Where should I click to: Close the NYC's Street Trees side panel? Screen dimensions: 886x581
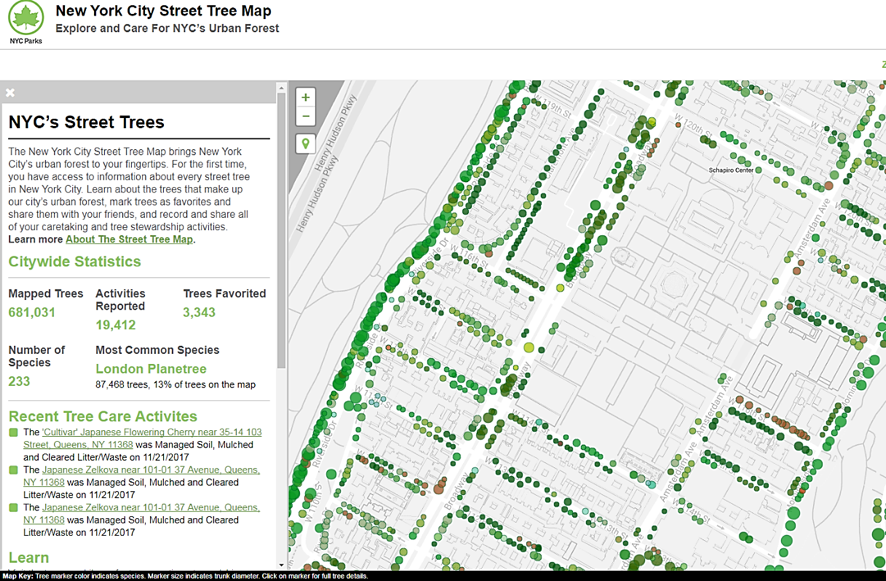click(x=10, y=93)
